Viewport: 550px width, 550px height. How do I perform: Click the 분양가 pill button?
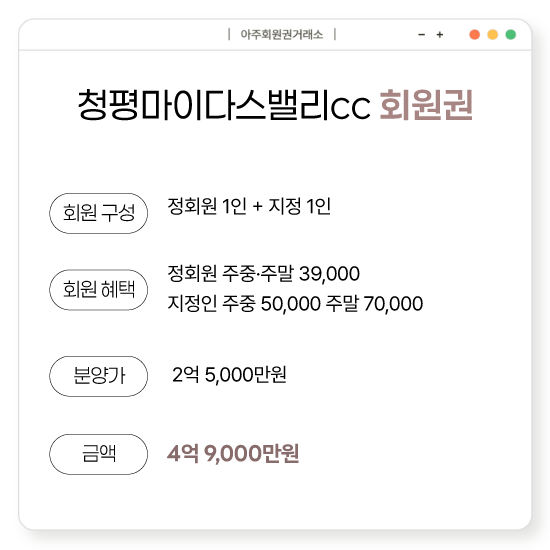coord(99,376)
